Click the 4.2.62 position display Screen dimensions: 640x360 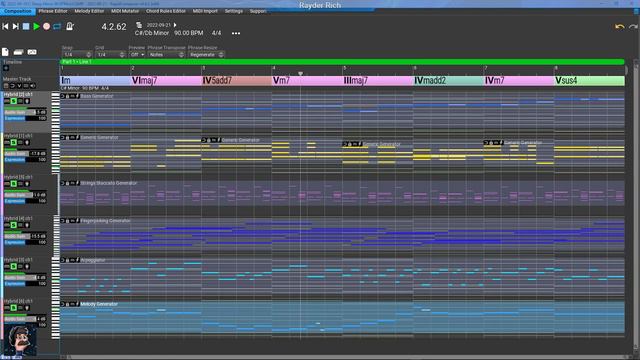(x=114, y=27)
